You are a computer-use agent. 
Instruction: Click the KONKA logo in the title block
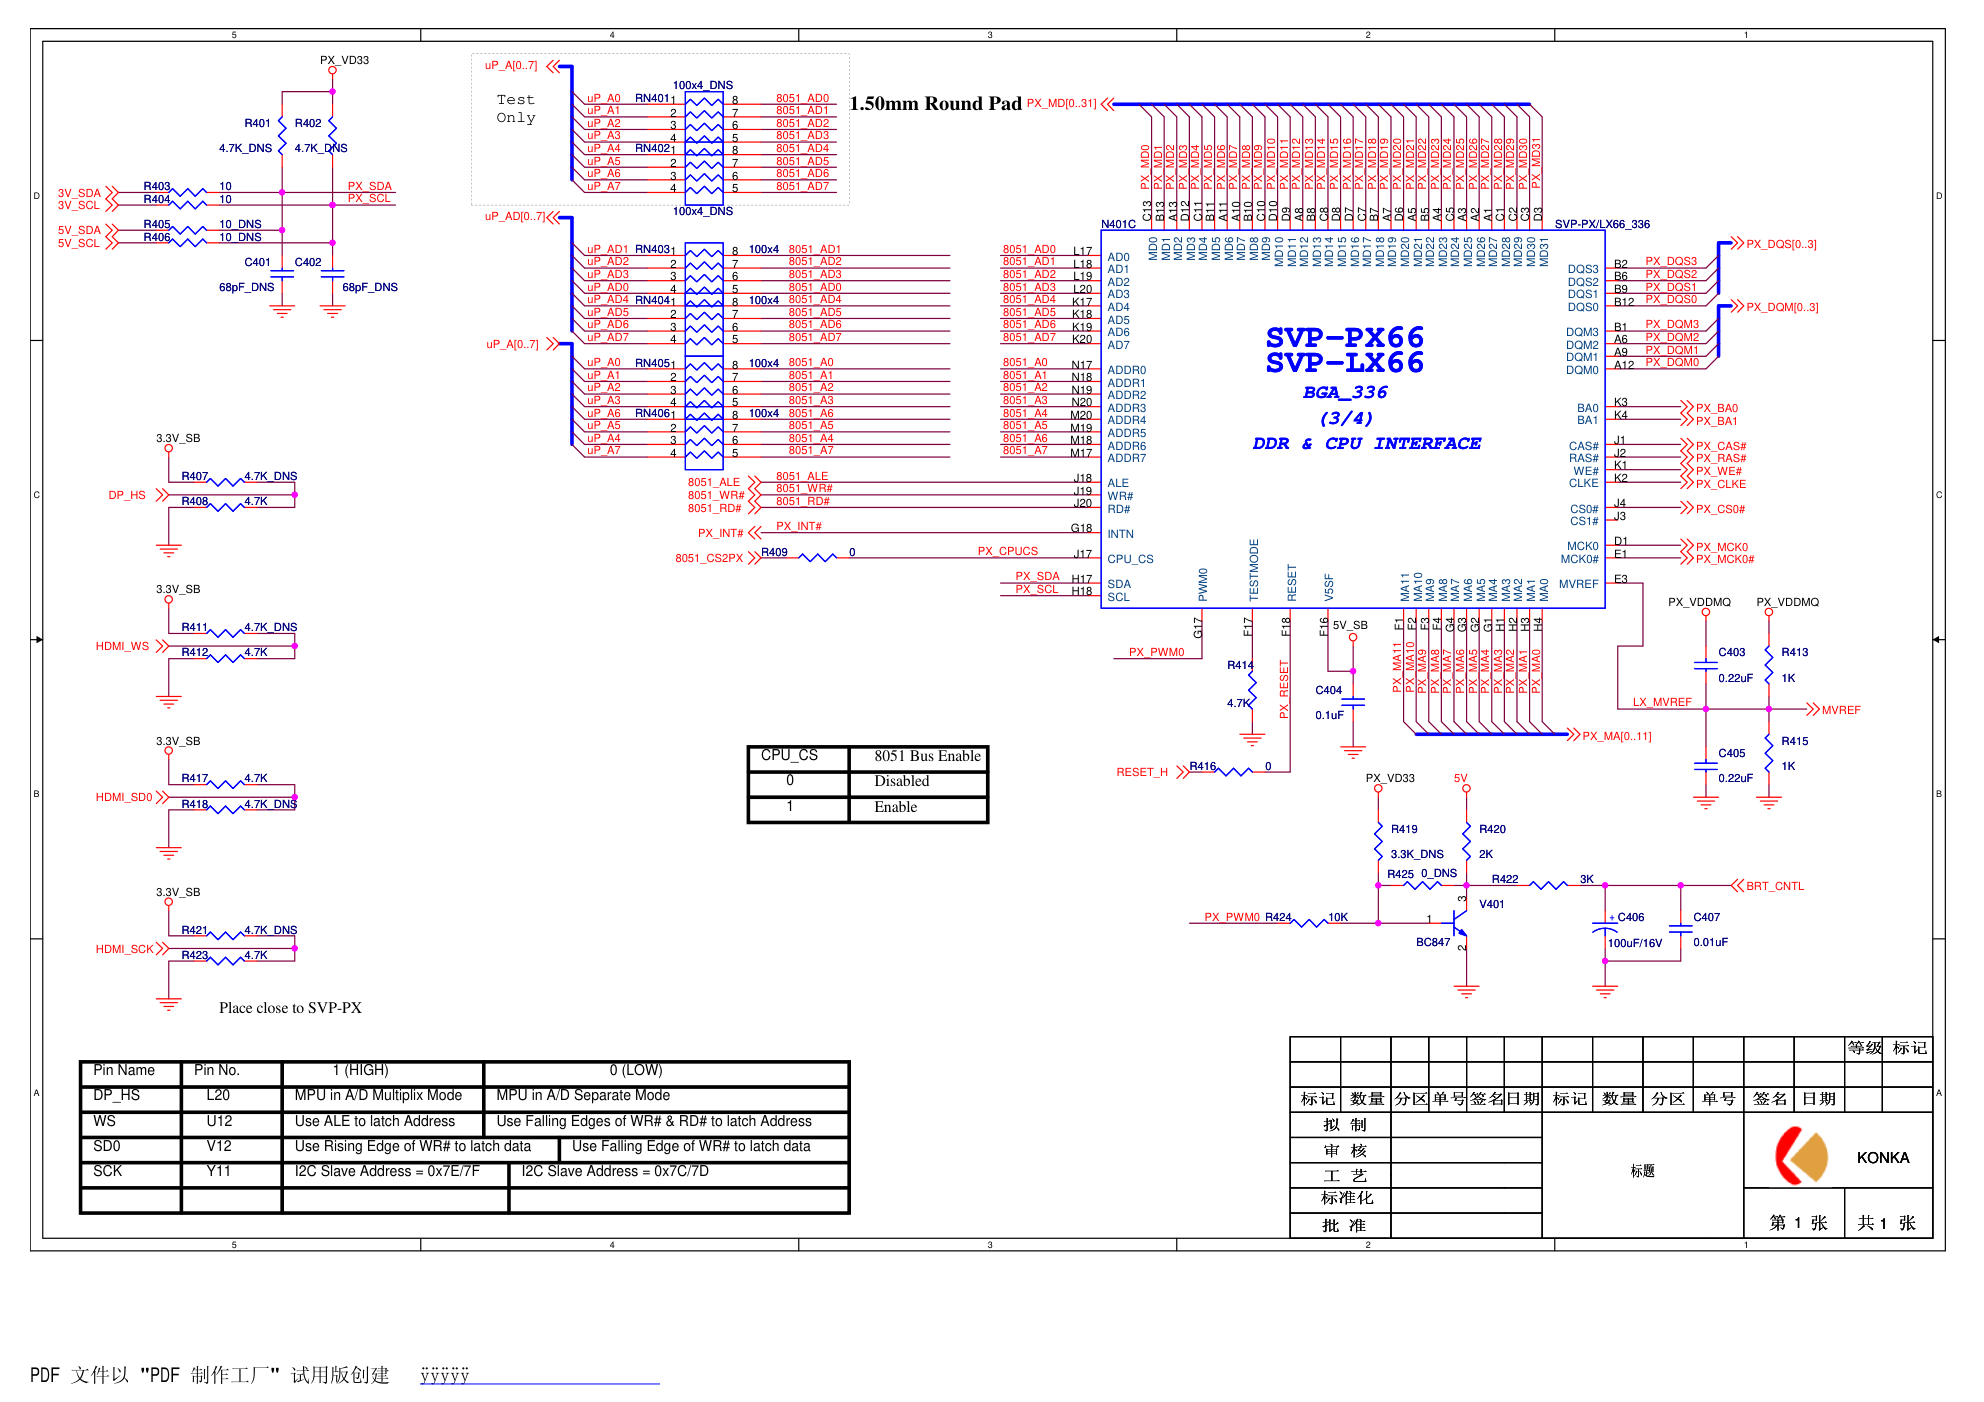coord(1802,1157)
